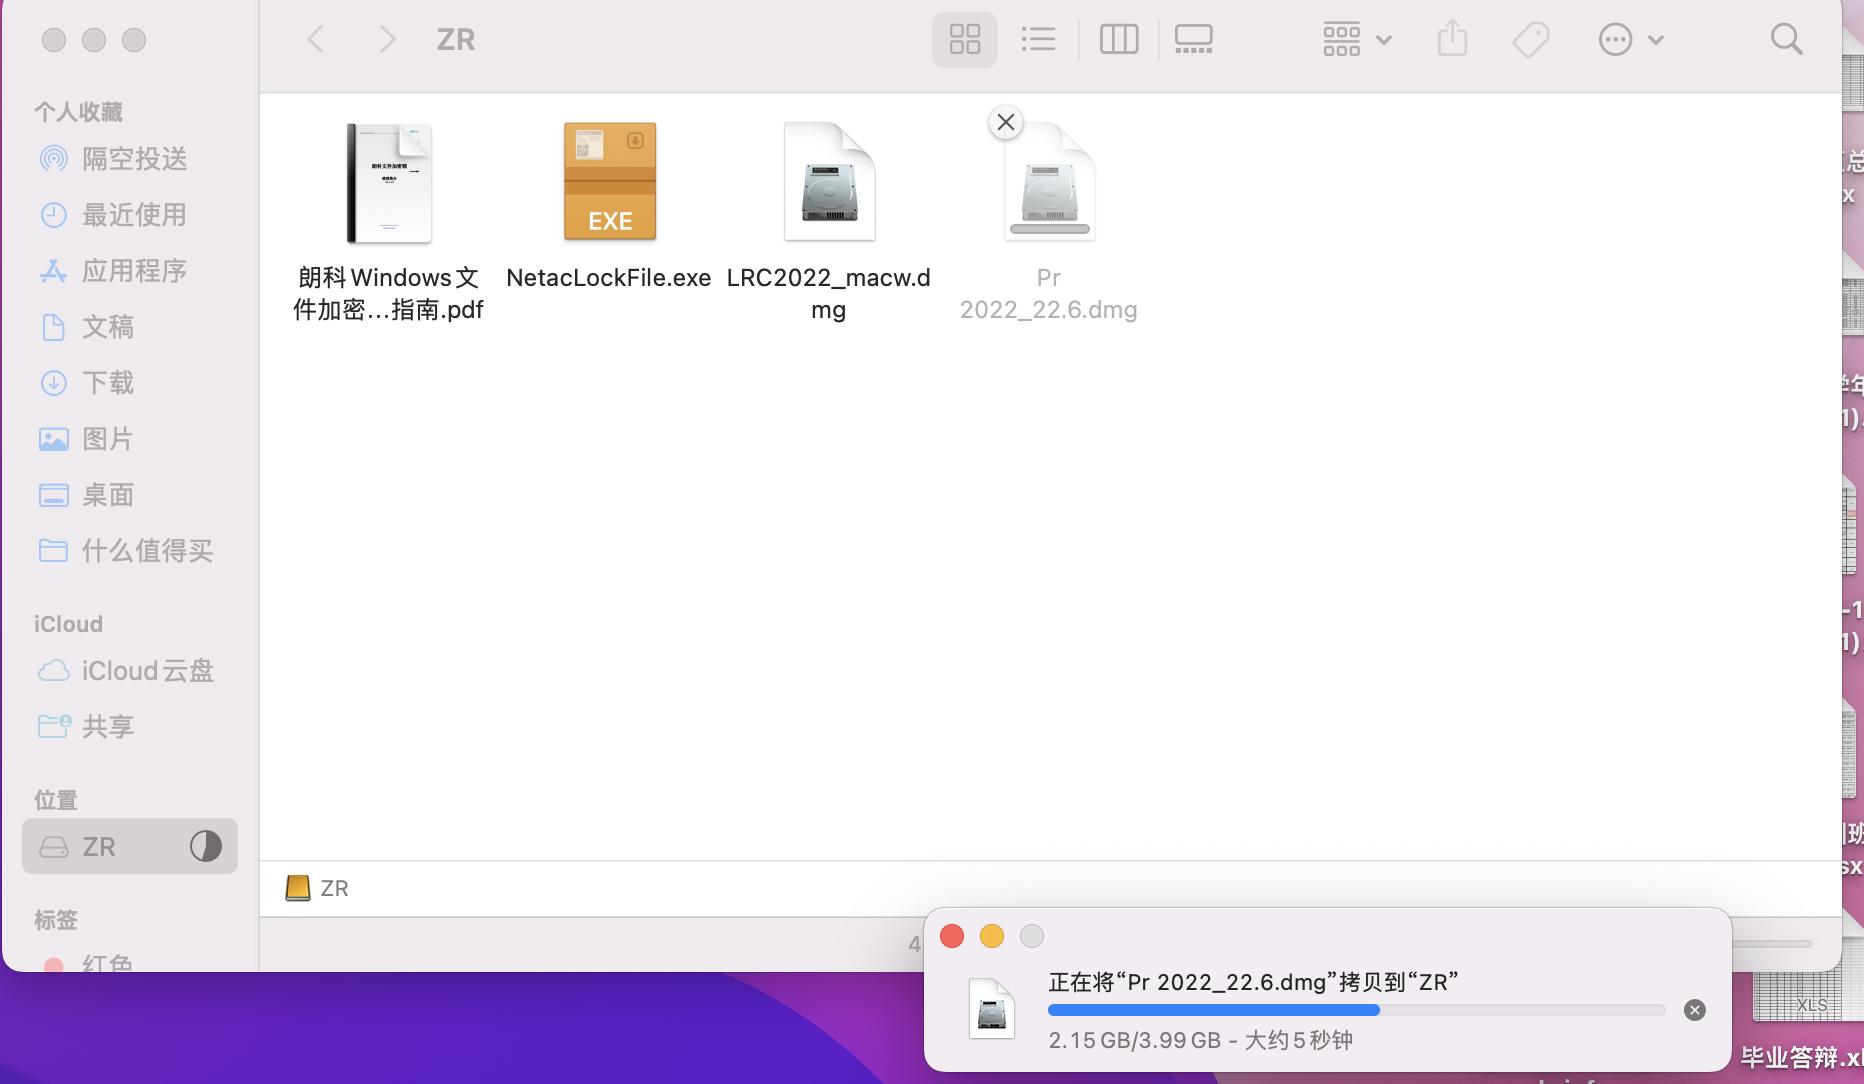
Task: Expand the more options (ellipsis) menu
Action: tap(1631, 39)
